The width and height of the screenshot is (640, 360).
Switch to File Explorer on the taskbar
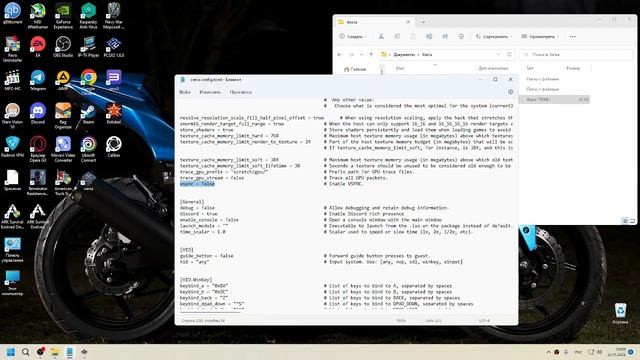(x=55, y=352)
